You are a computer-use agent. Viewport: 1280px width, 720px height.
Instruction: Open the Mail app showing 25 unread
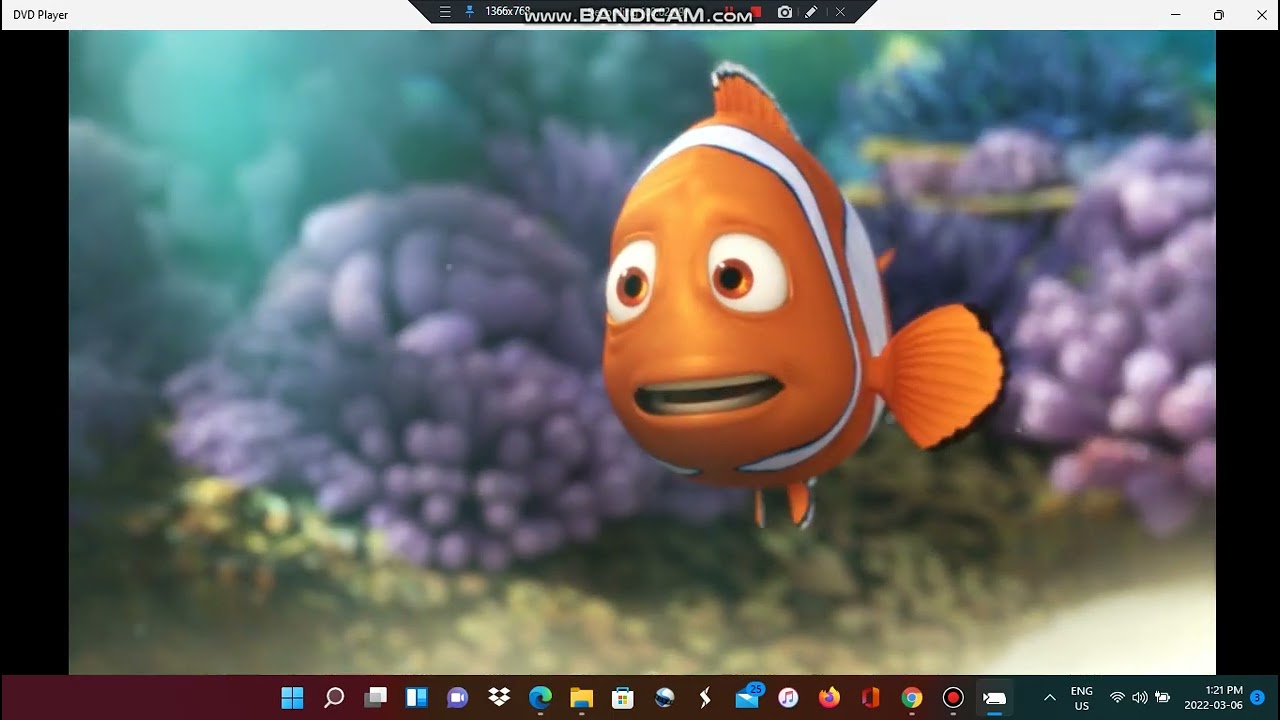pyautogui.click(x=747, y=698)
